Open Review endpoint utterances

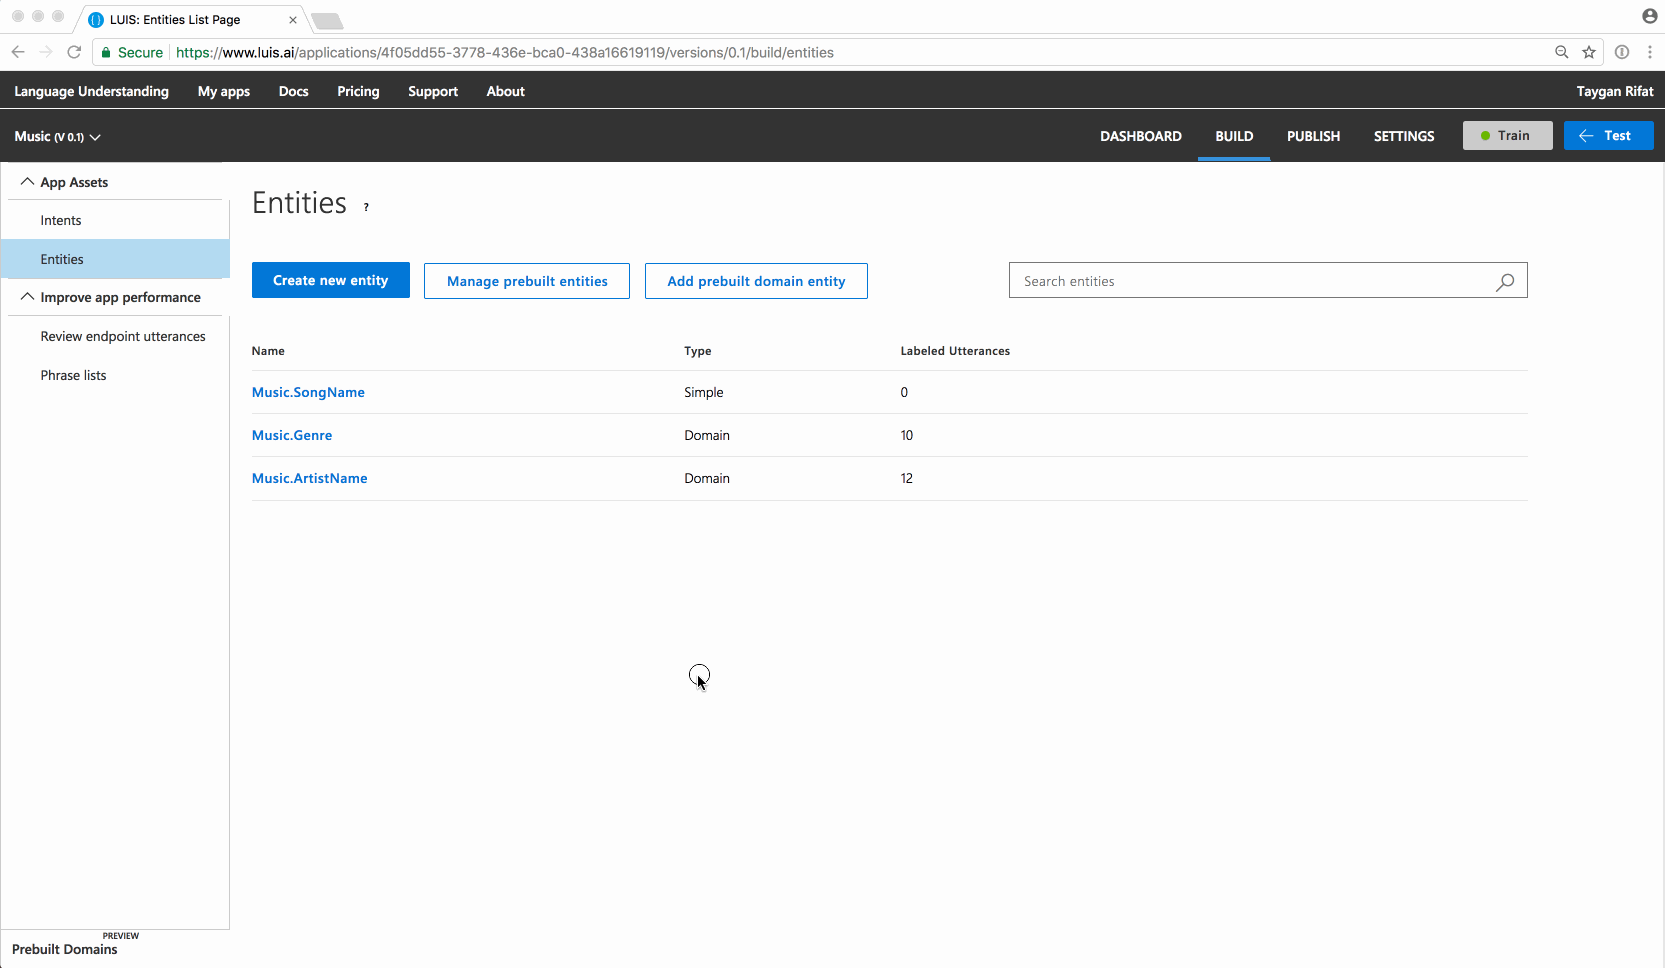pos(123,336)
